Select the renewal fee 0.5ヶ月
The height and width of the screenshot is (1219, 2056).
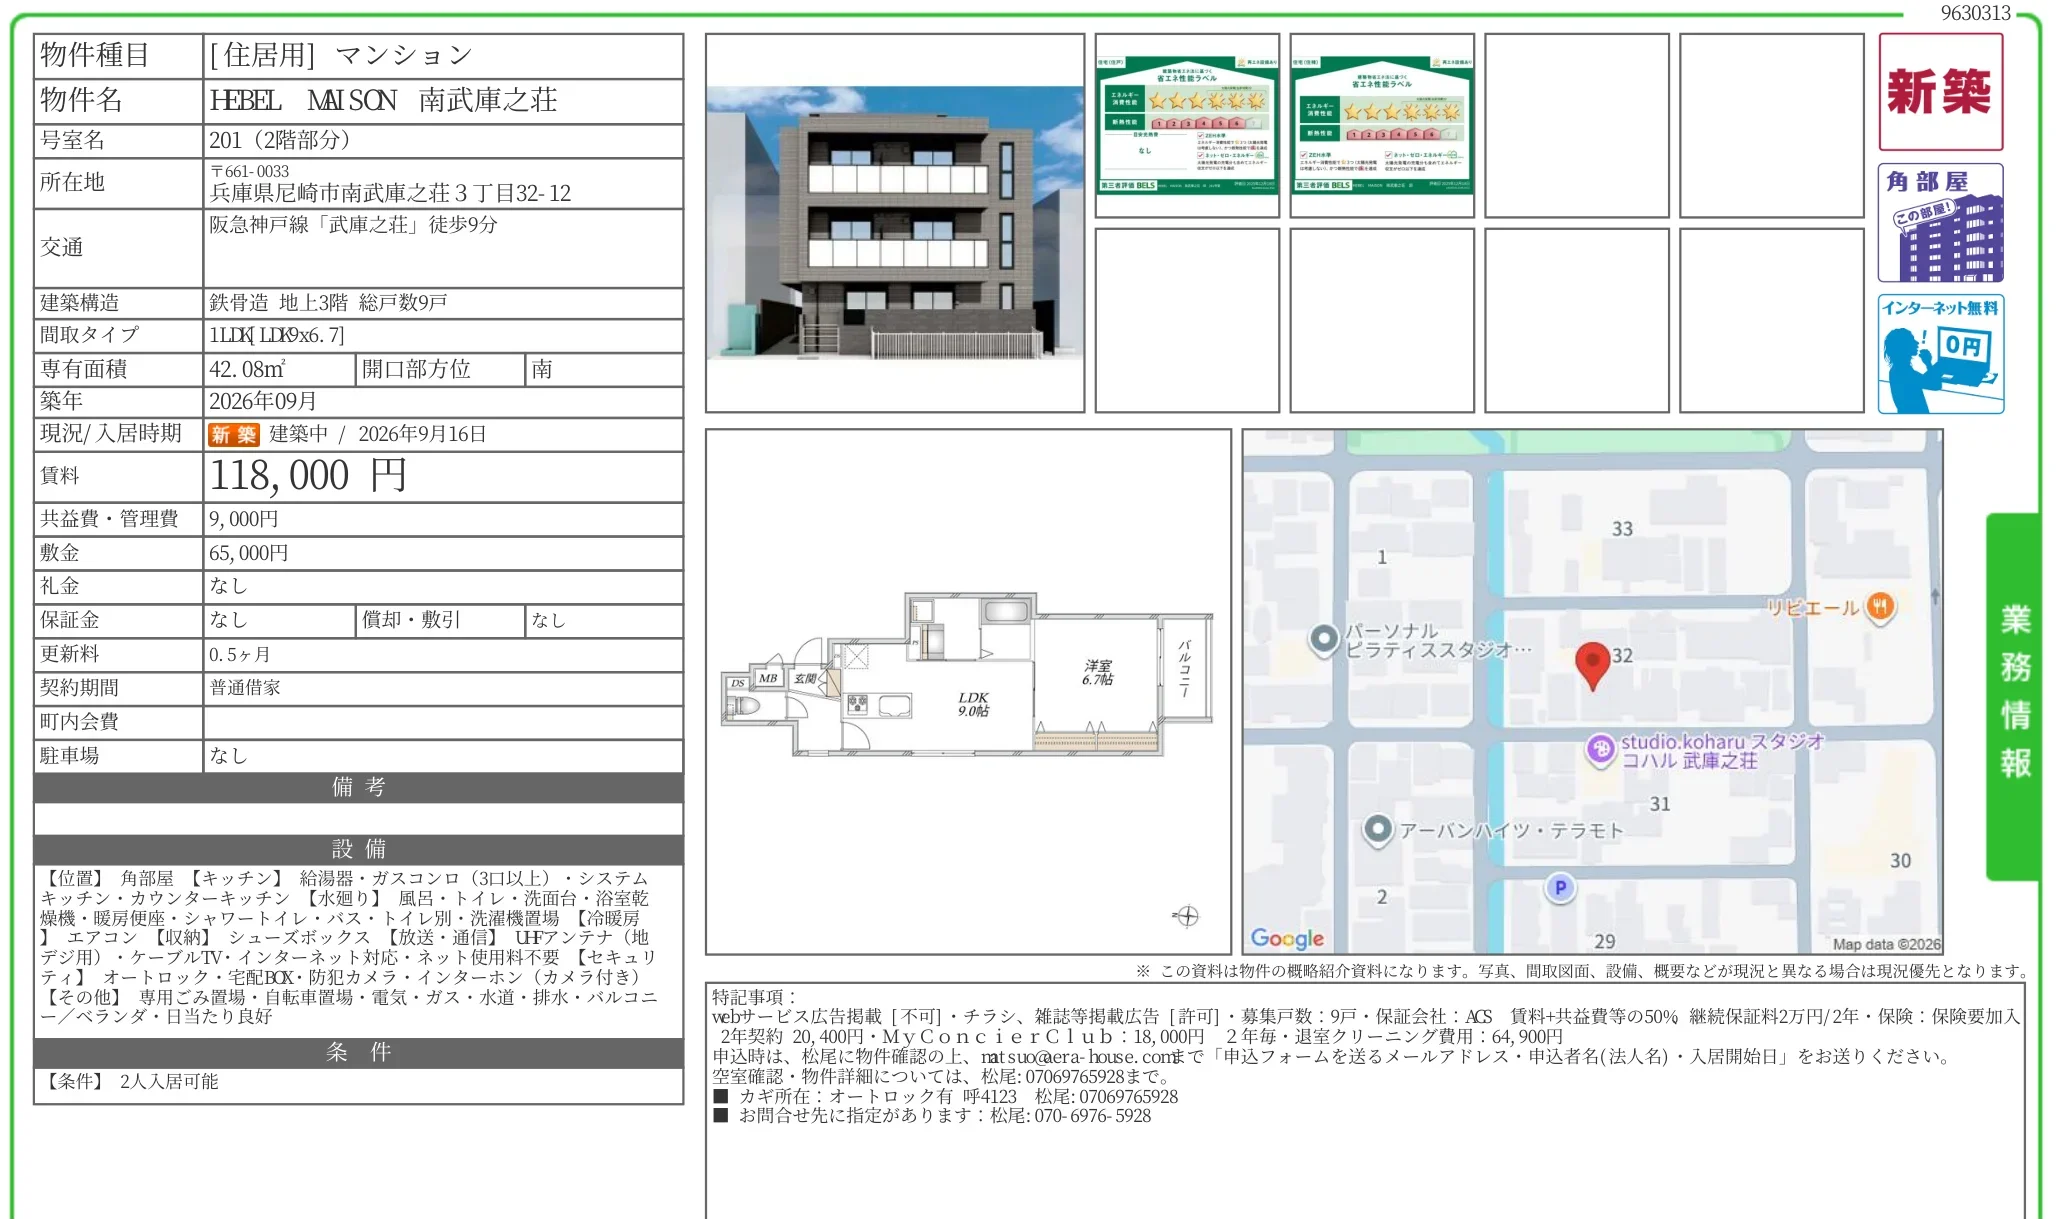(x=240, y=655)
